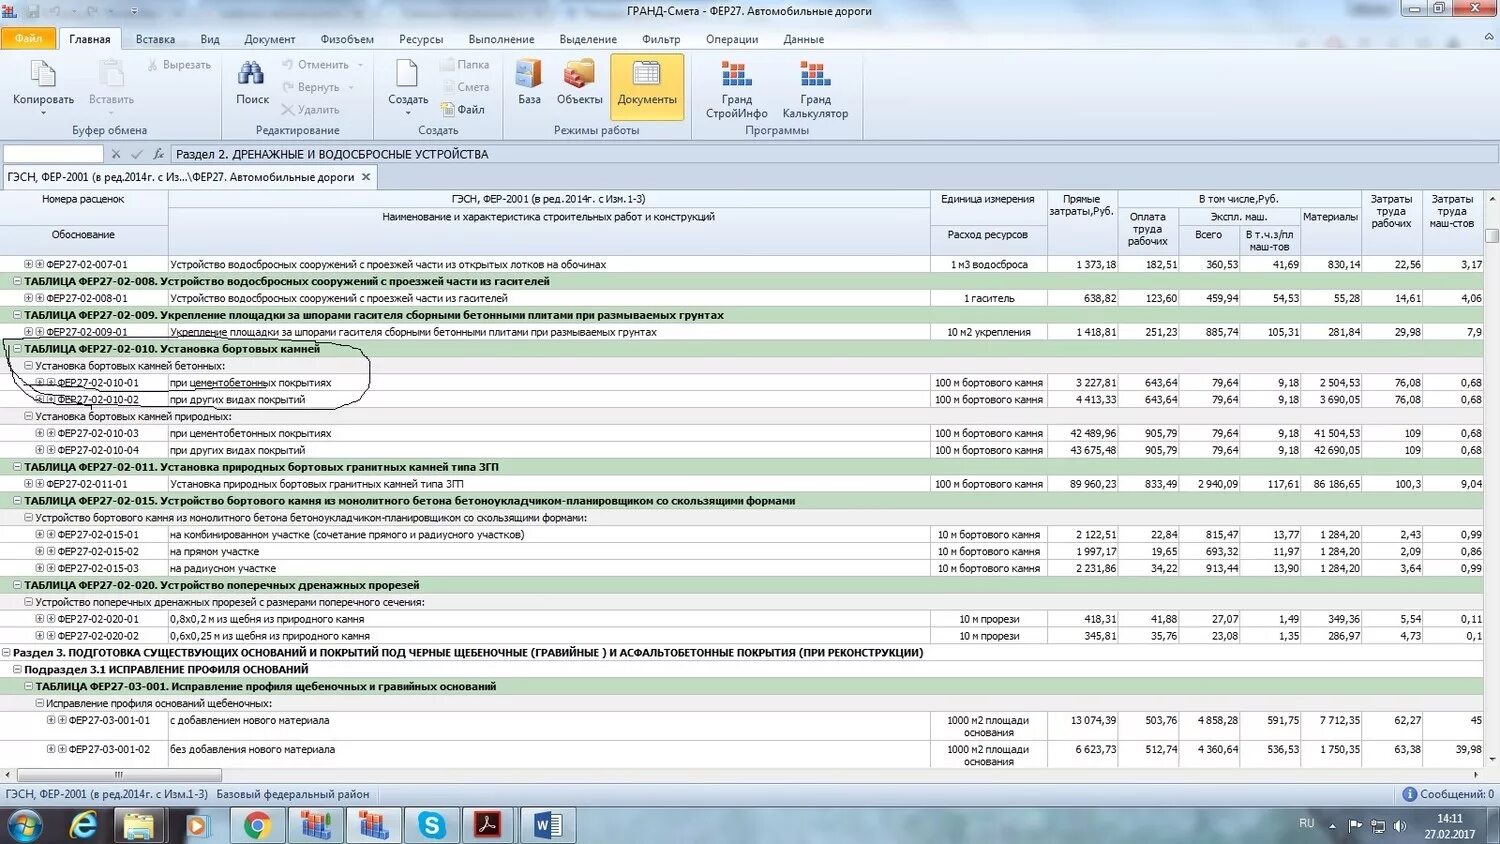Expand row ФЕР27-02-010-01
The height and width of the screenshot is (844, 1500).
[x=40, y=382]
